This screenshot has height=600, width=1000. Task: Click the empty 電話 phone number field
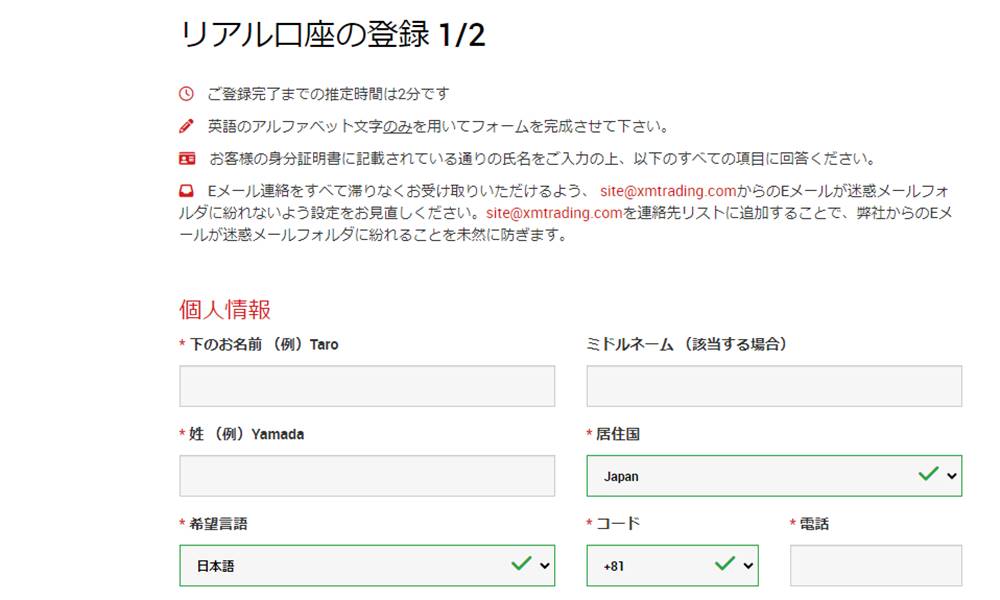(876, 565)
